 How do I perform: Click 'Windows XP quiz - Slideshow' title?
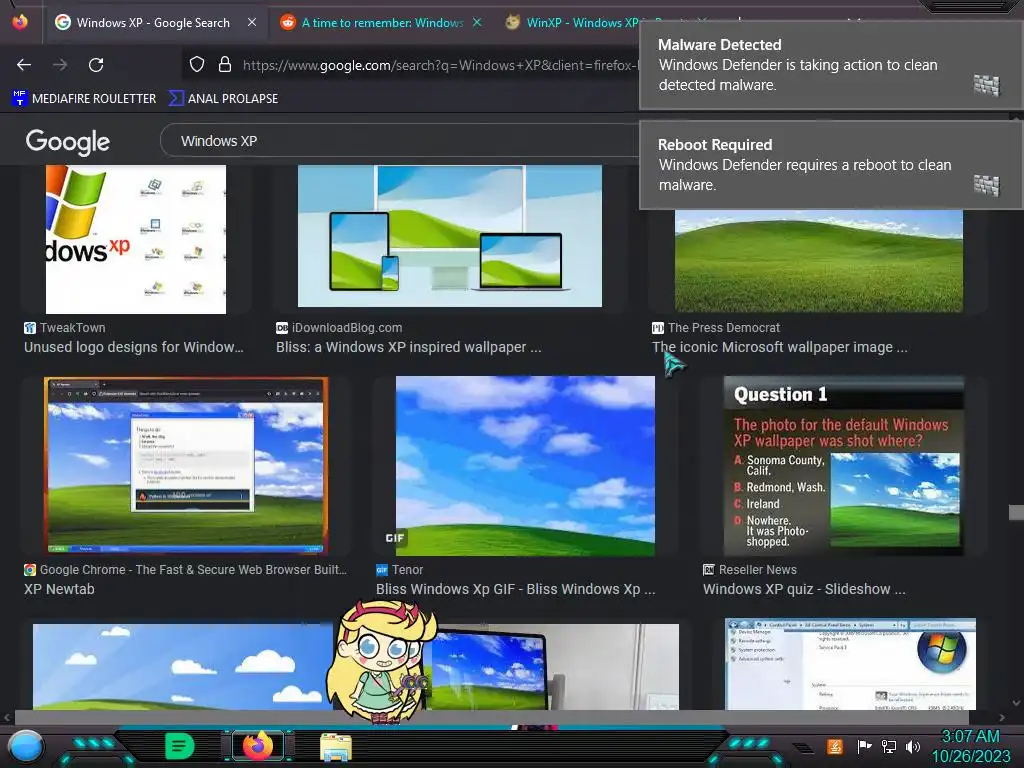click(x=804, y=589)
